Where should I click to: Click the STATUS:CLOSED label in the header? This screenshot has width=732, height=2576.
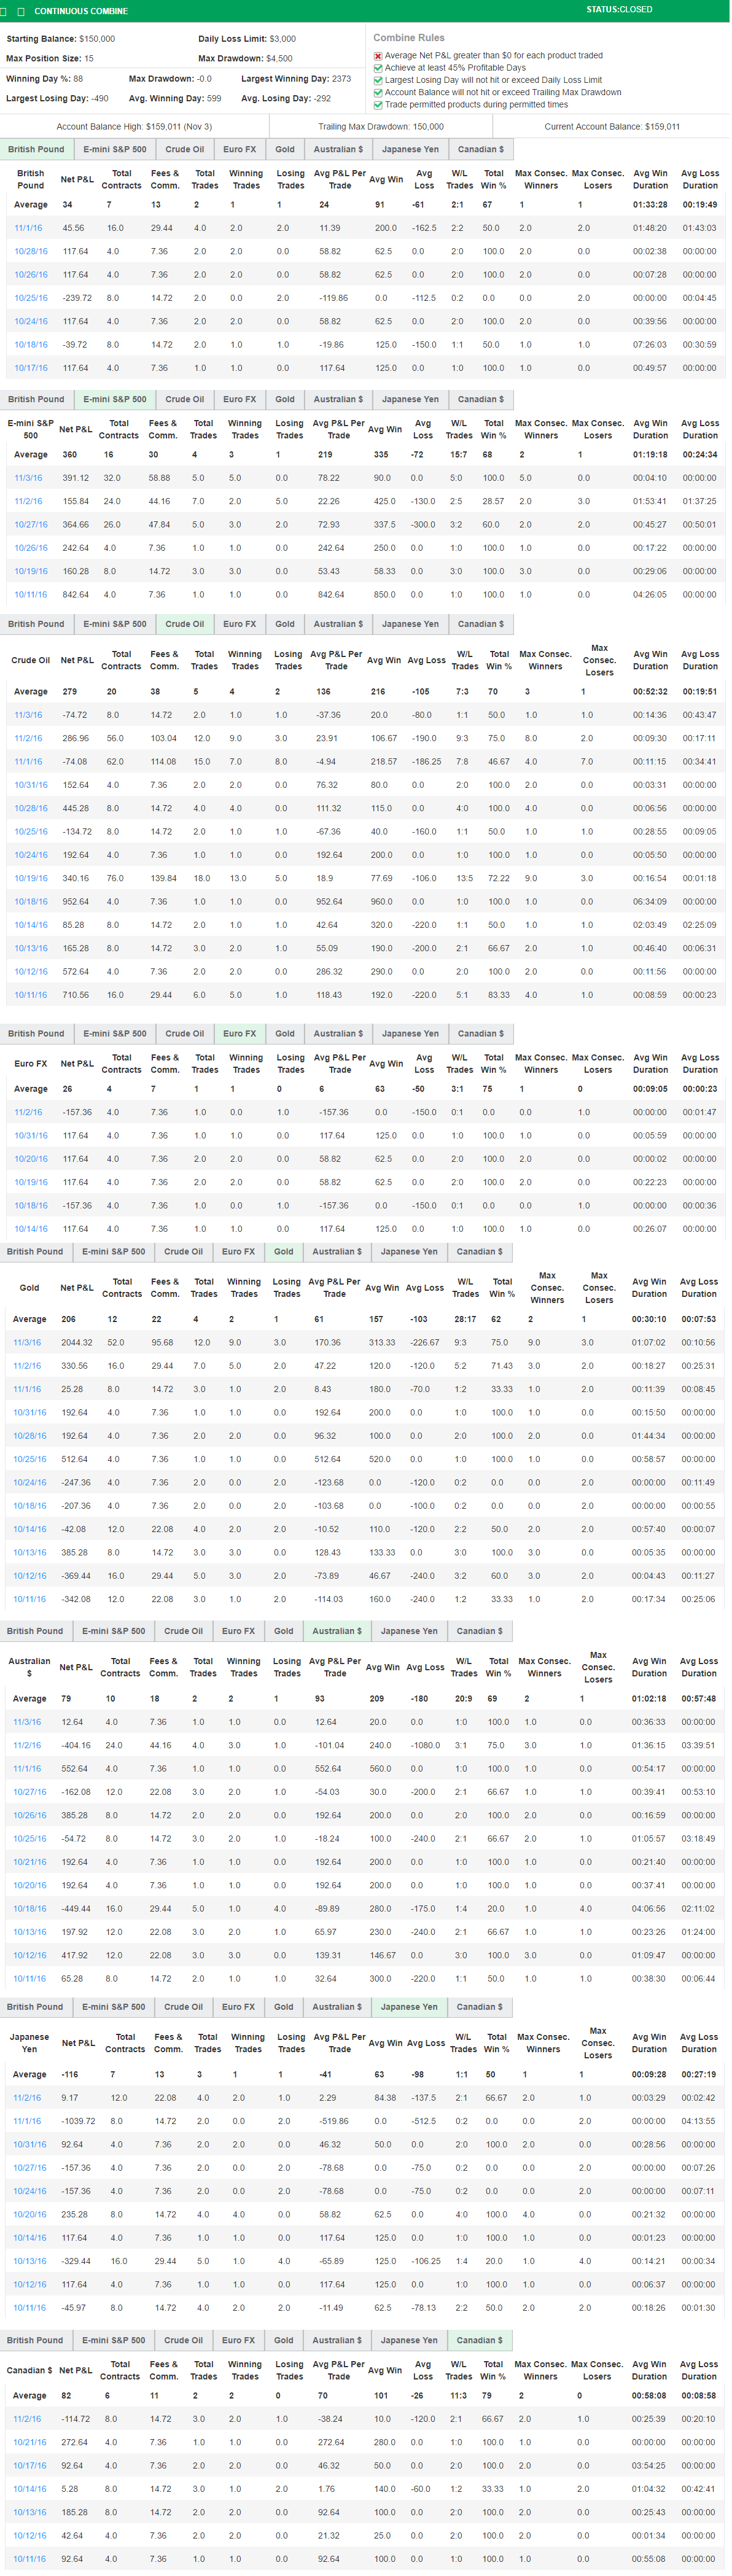619,10
